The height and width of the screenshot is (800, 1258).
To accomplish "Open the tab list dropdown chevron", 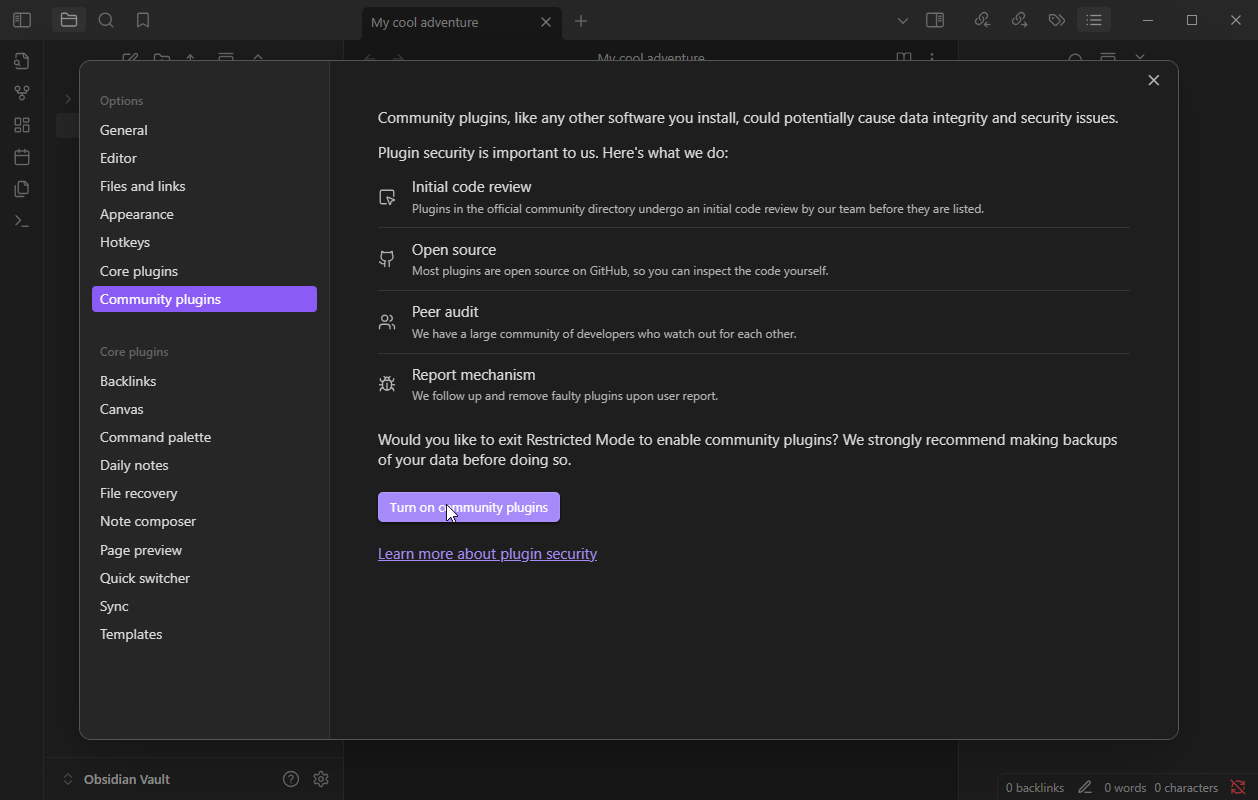I will [x=903, y=20].
